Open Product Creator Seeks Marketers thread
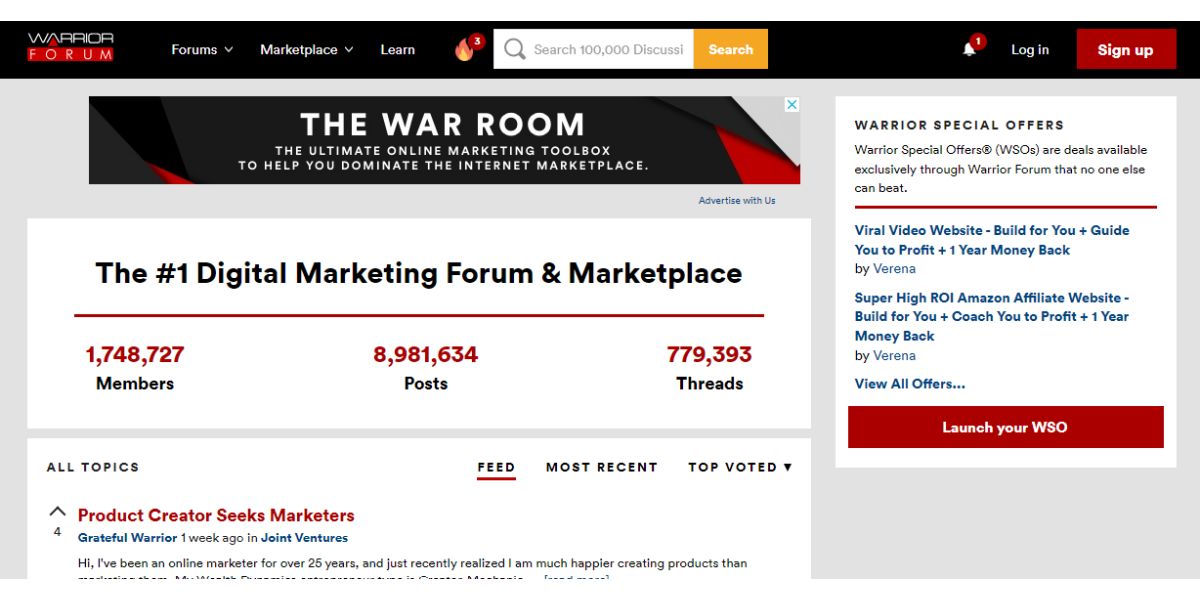The width and height of the screenshot is (1200, 600). pos(216,515)
